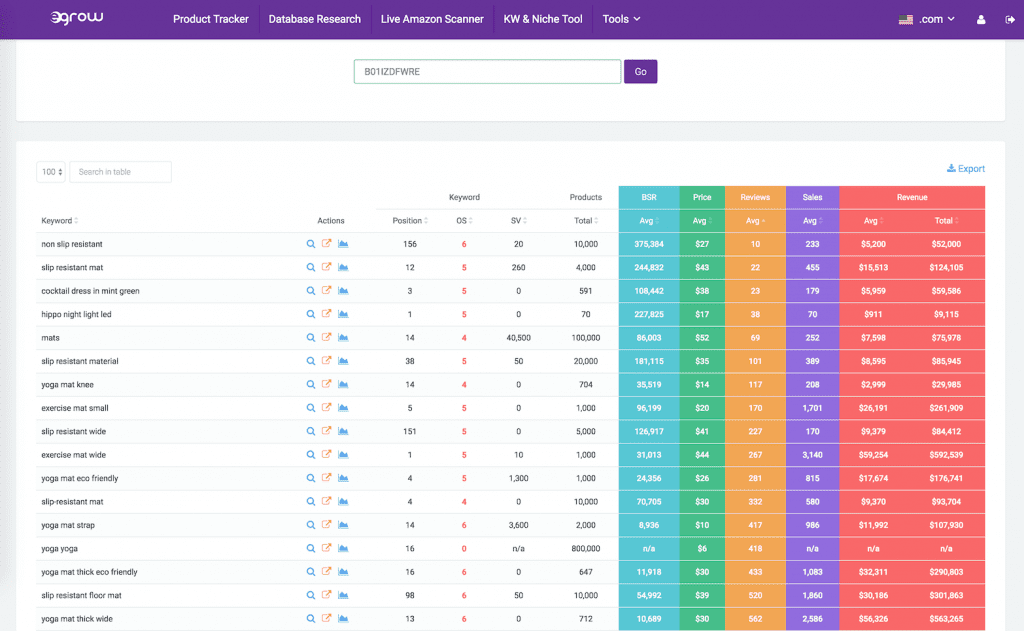
Task: Open the Product Tracker tab
Action: [x=210, y=19]
